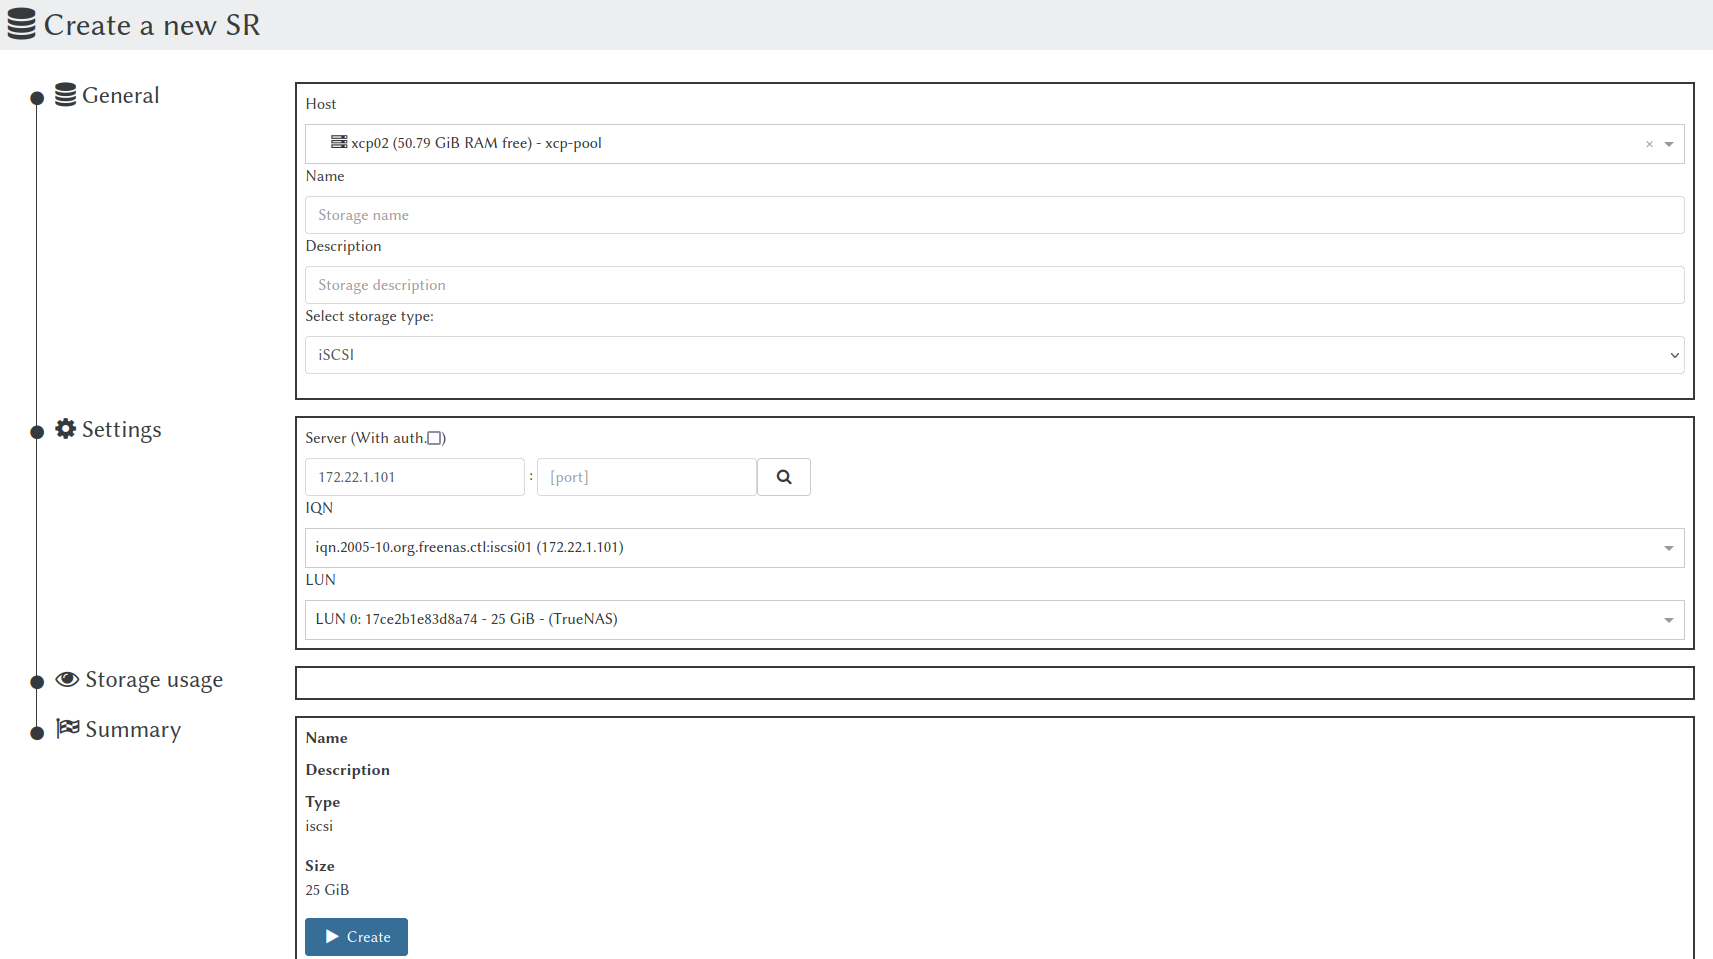Clear the selected host with the × control
The height and width of the screenshot is (959, 1713).
1648,143
